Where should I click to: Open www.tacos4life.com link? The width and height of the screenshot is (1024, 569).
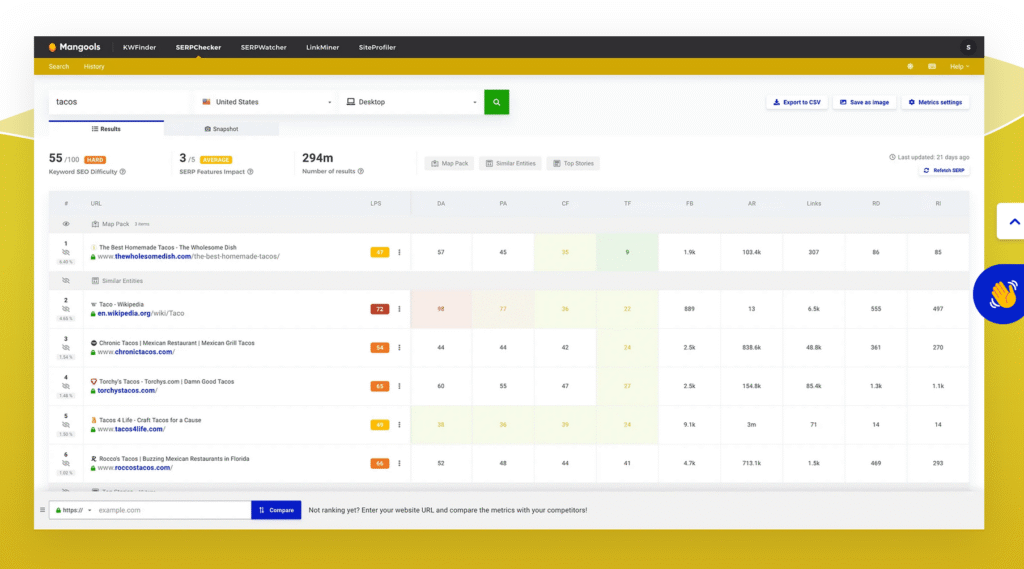[x=131, y=429]
